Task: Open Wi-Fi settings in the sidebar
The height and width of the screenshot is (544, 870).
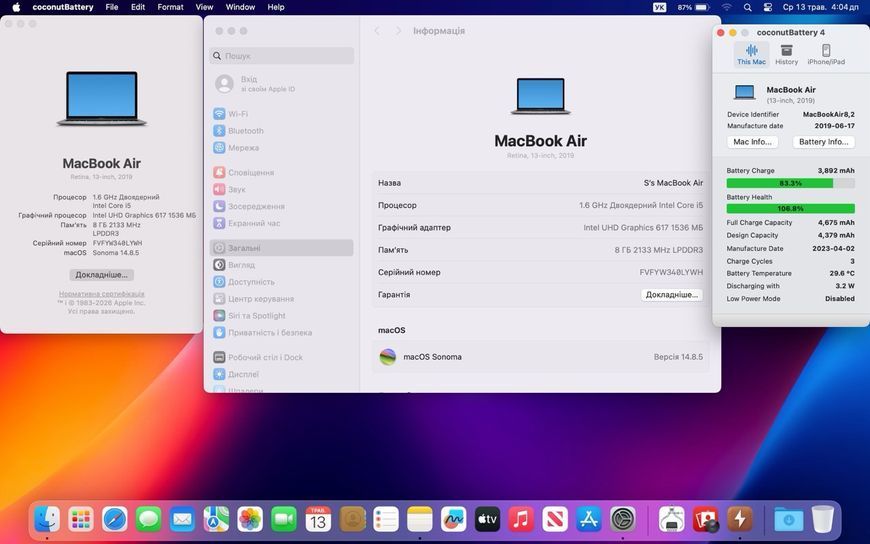Action: point(281,114)
